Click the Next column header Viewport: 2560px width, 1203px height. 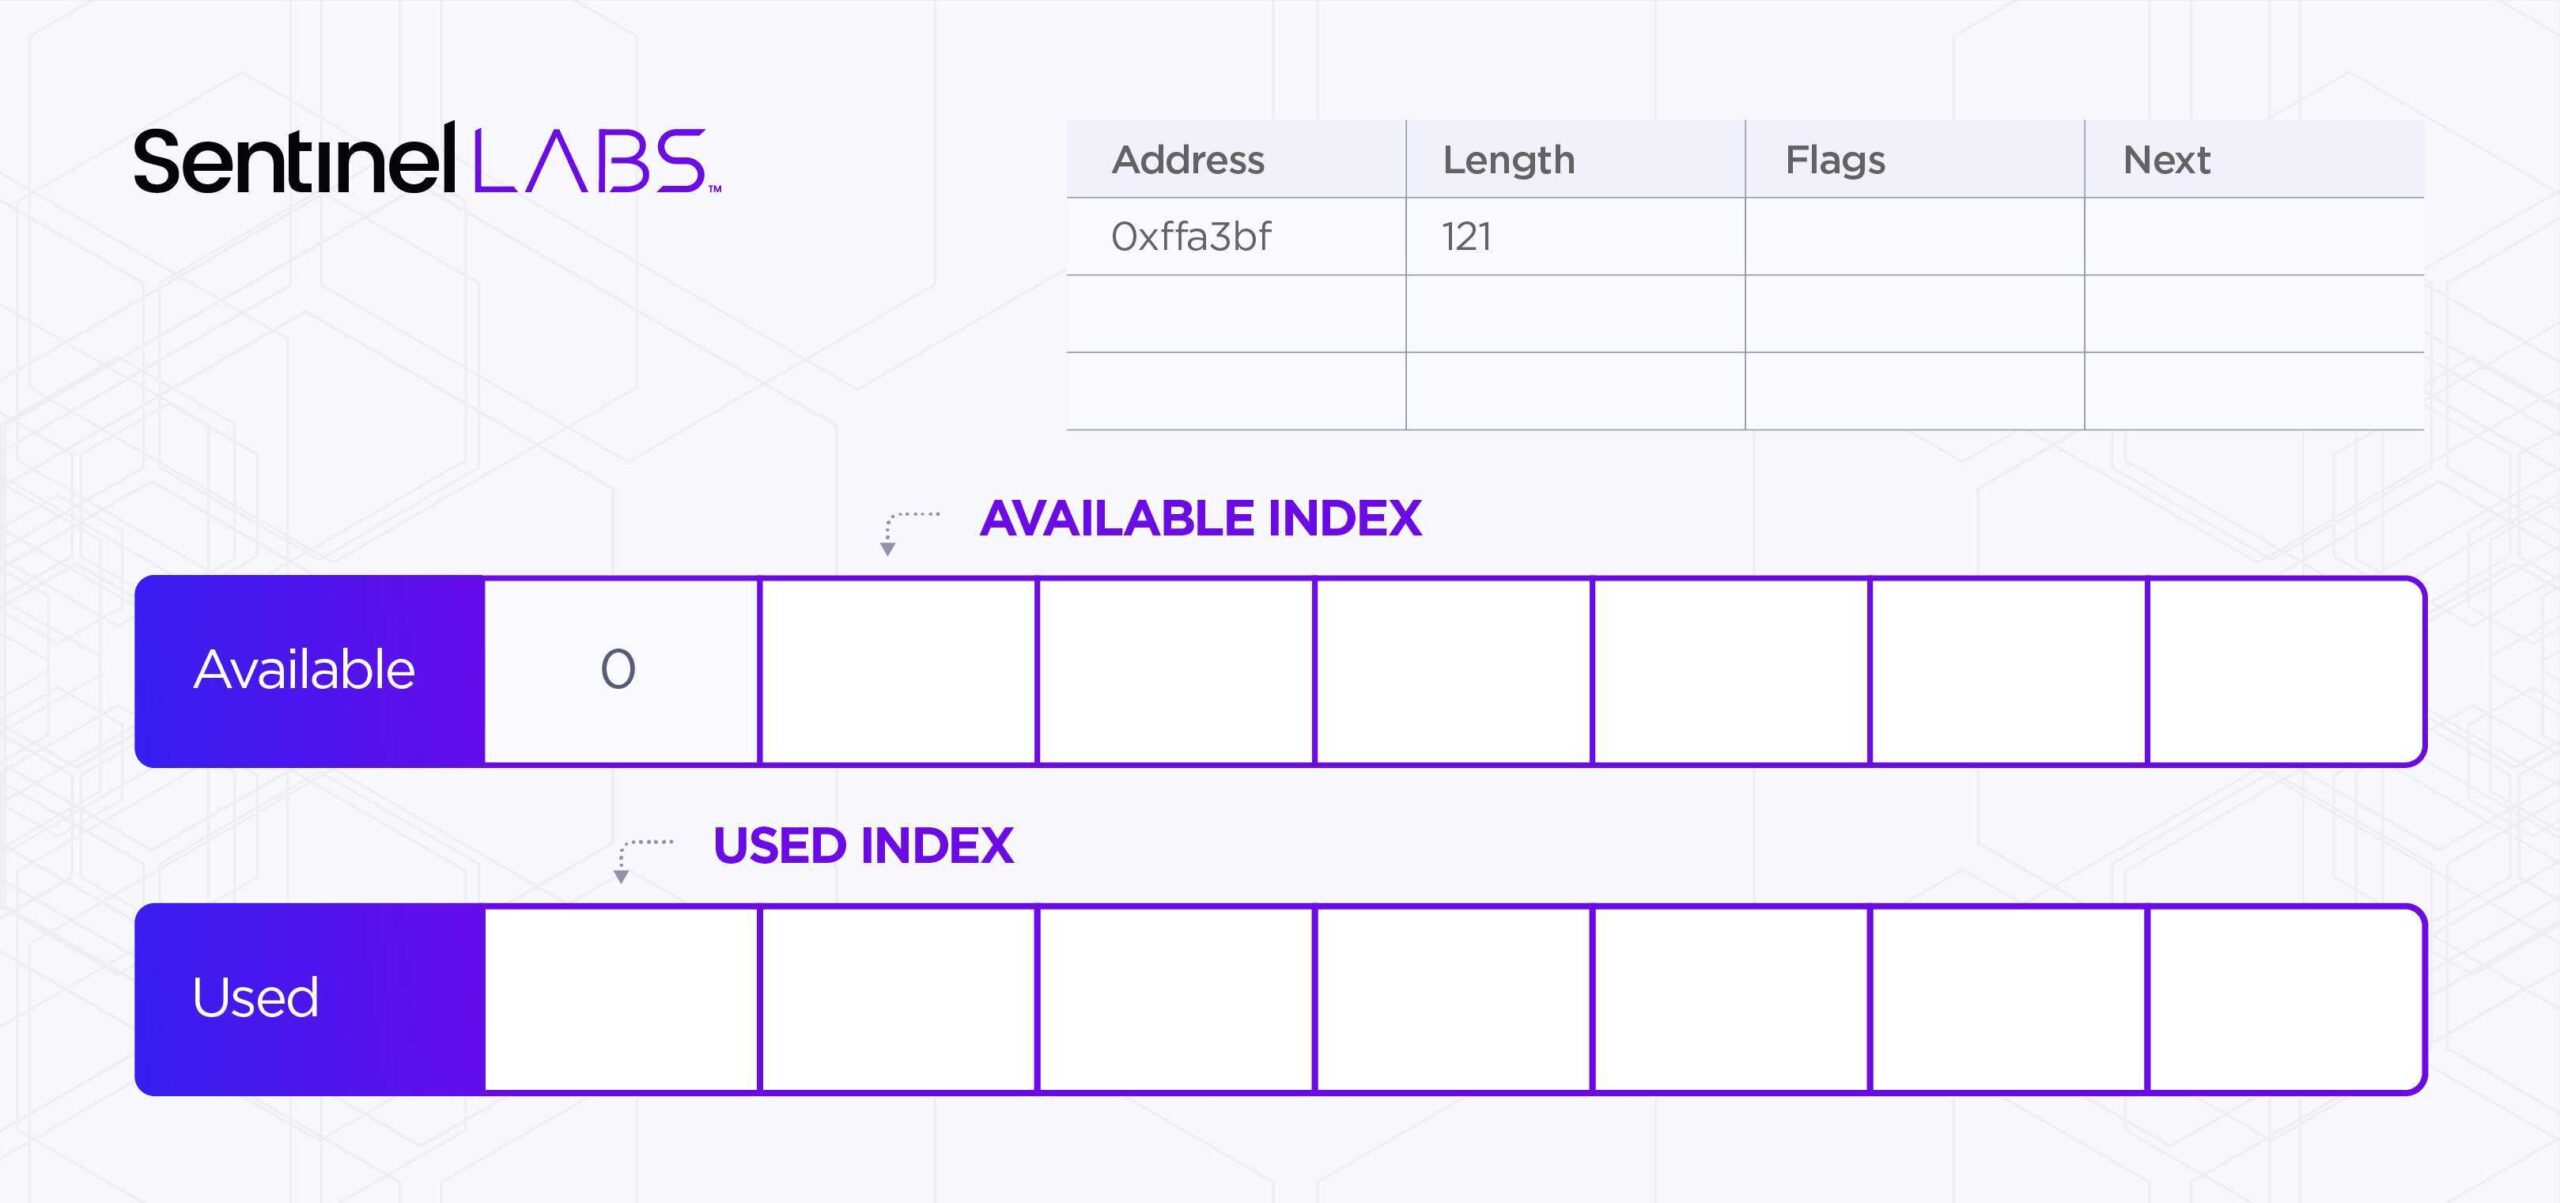coord(2166,160)
